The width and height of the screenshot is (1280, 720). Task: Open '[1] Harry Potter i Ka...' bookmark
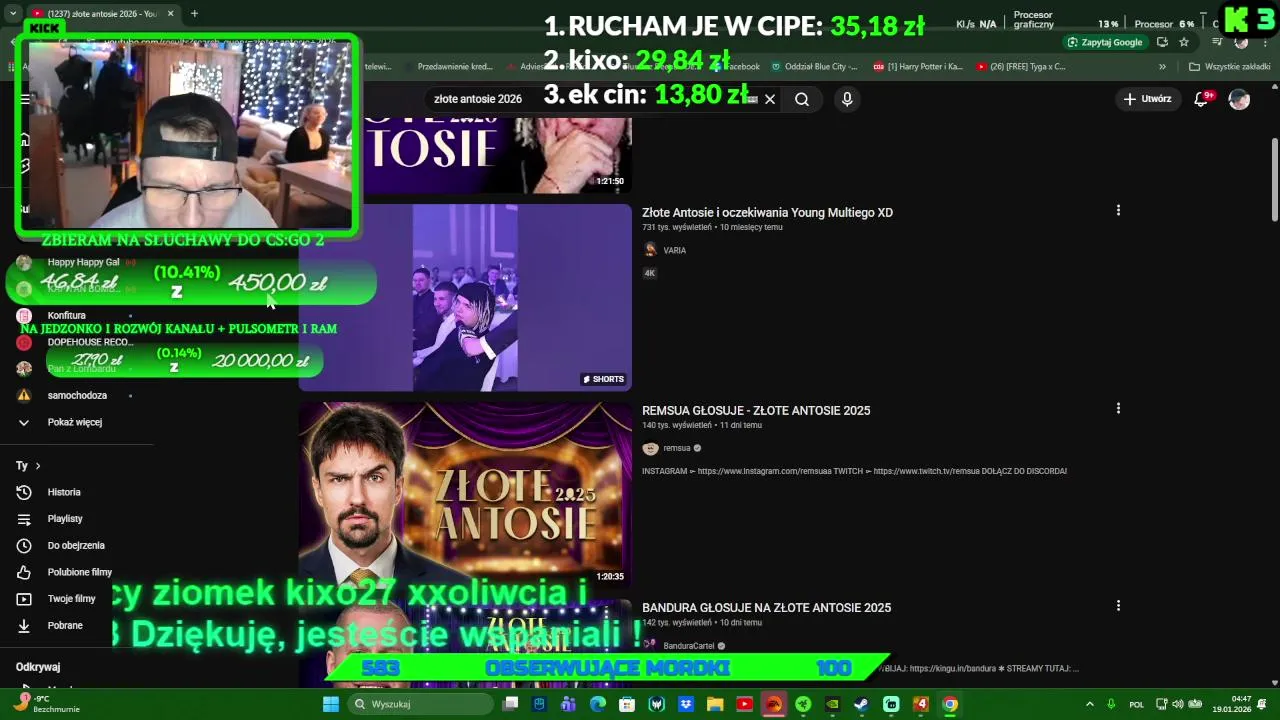tap(918, 67)
